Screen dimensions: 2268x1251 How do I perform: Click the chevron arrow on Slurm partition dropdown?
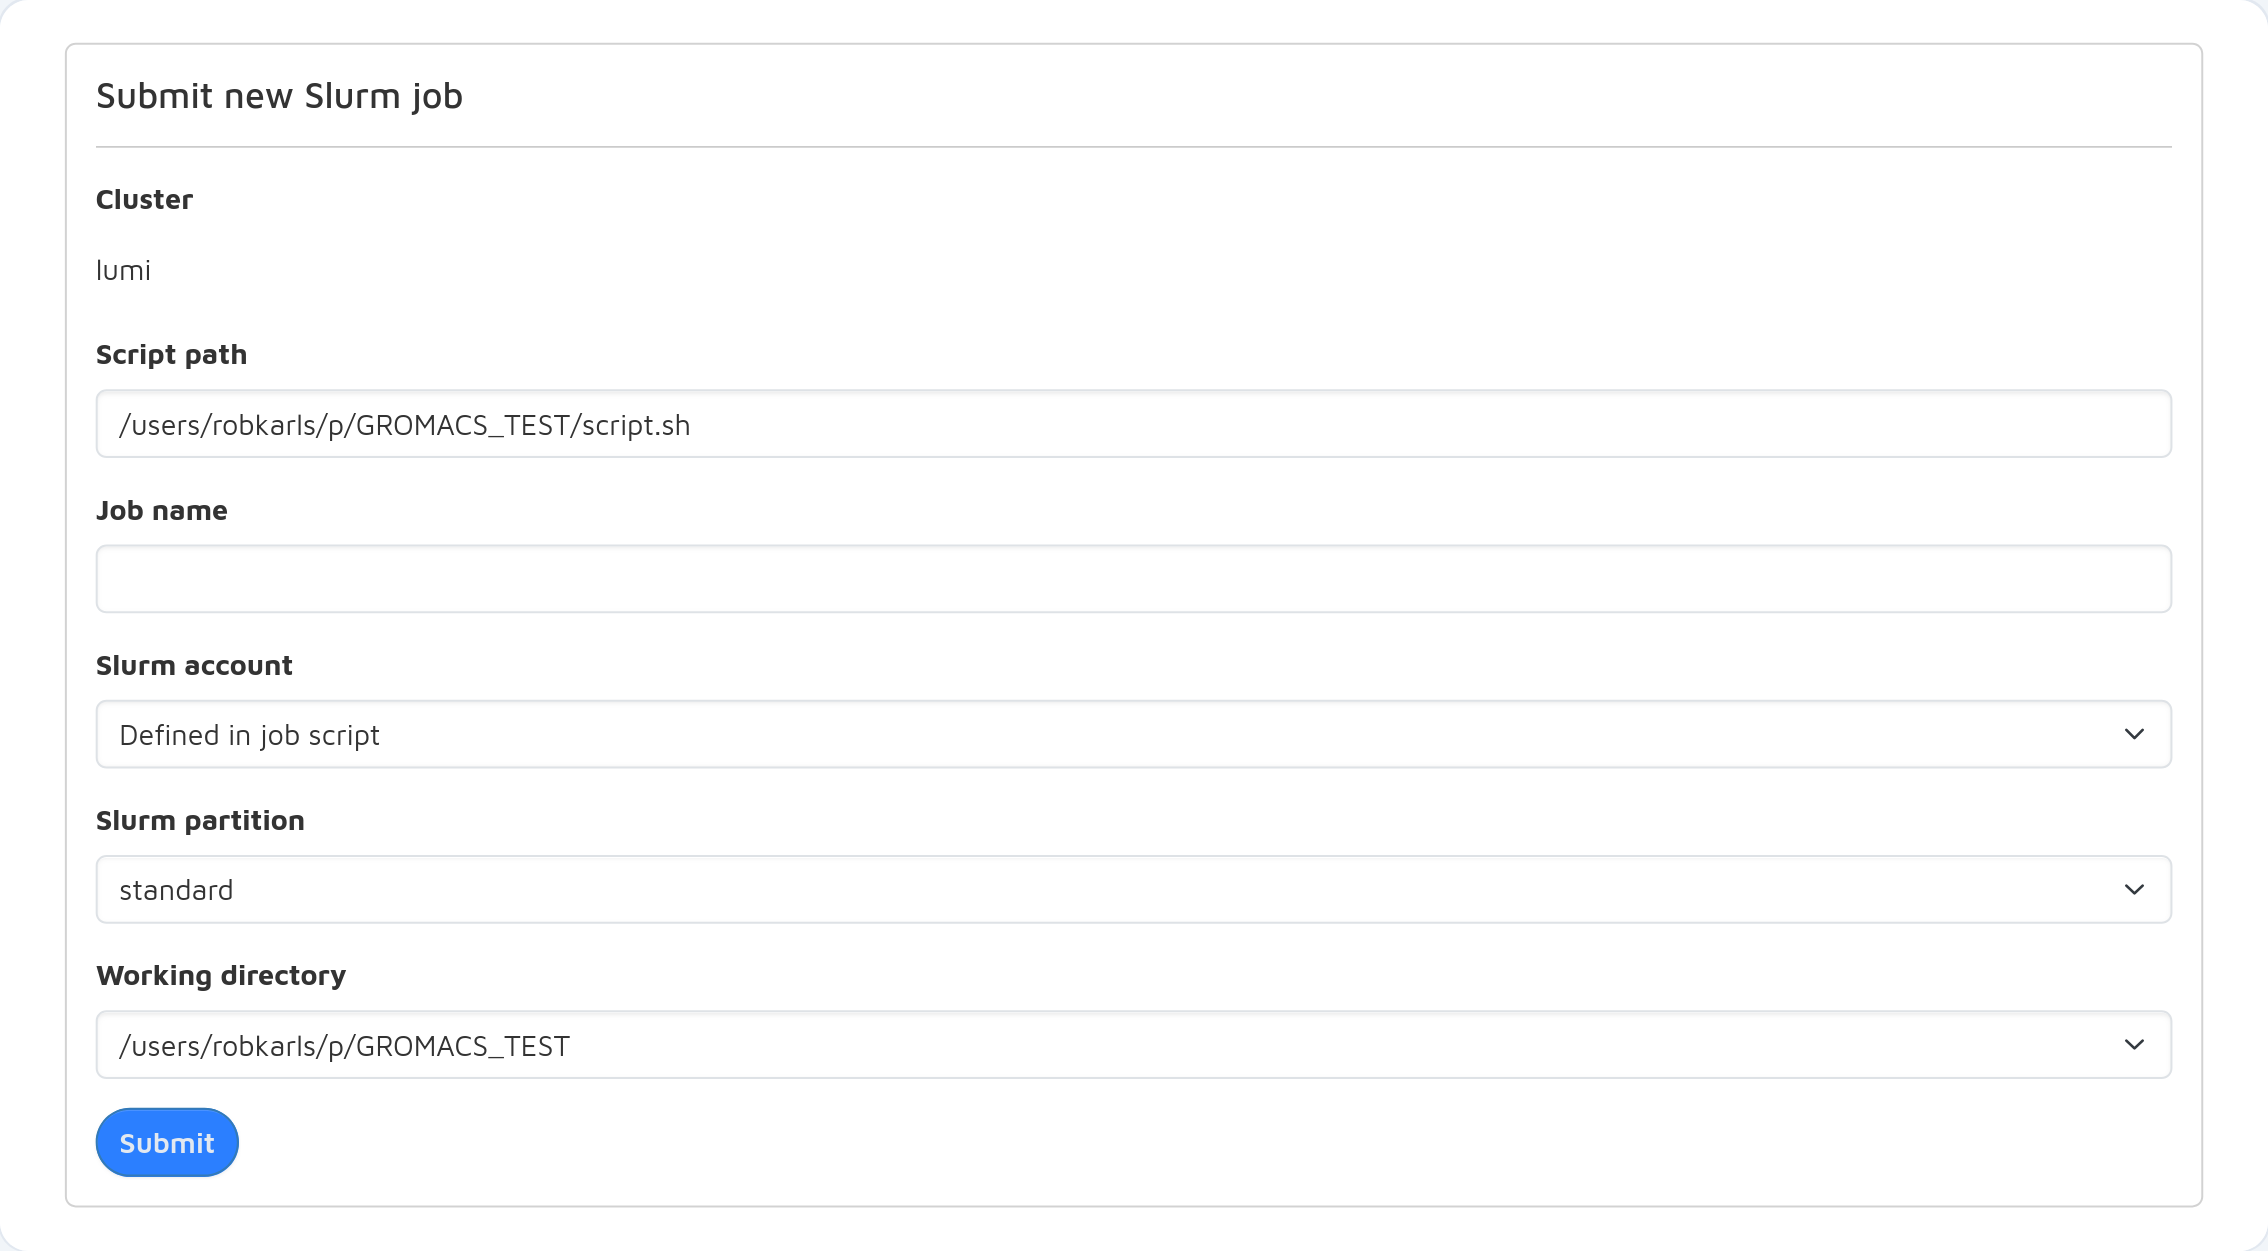tap(2134, 890)
